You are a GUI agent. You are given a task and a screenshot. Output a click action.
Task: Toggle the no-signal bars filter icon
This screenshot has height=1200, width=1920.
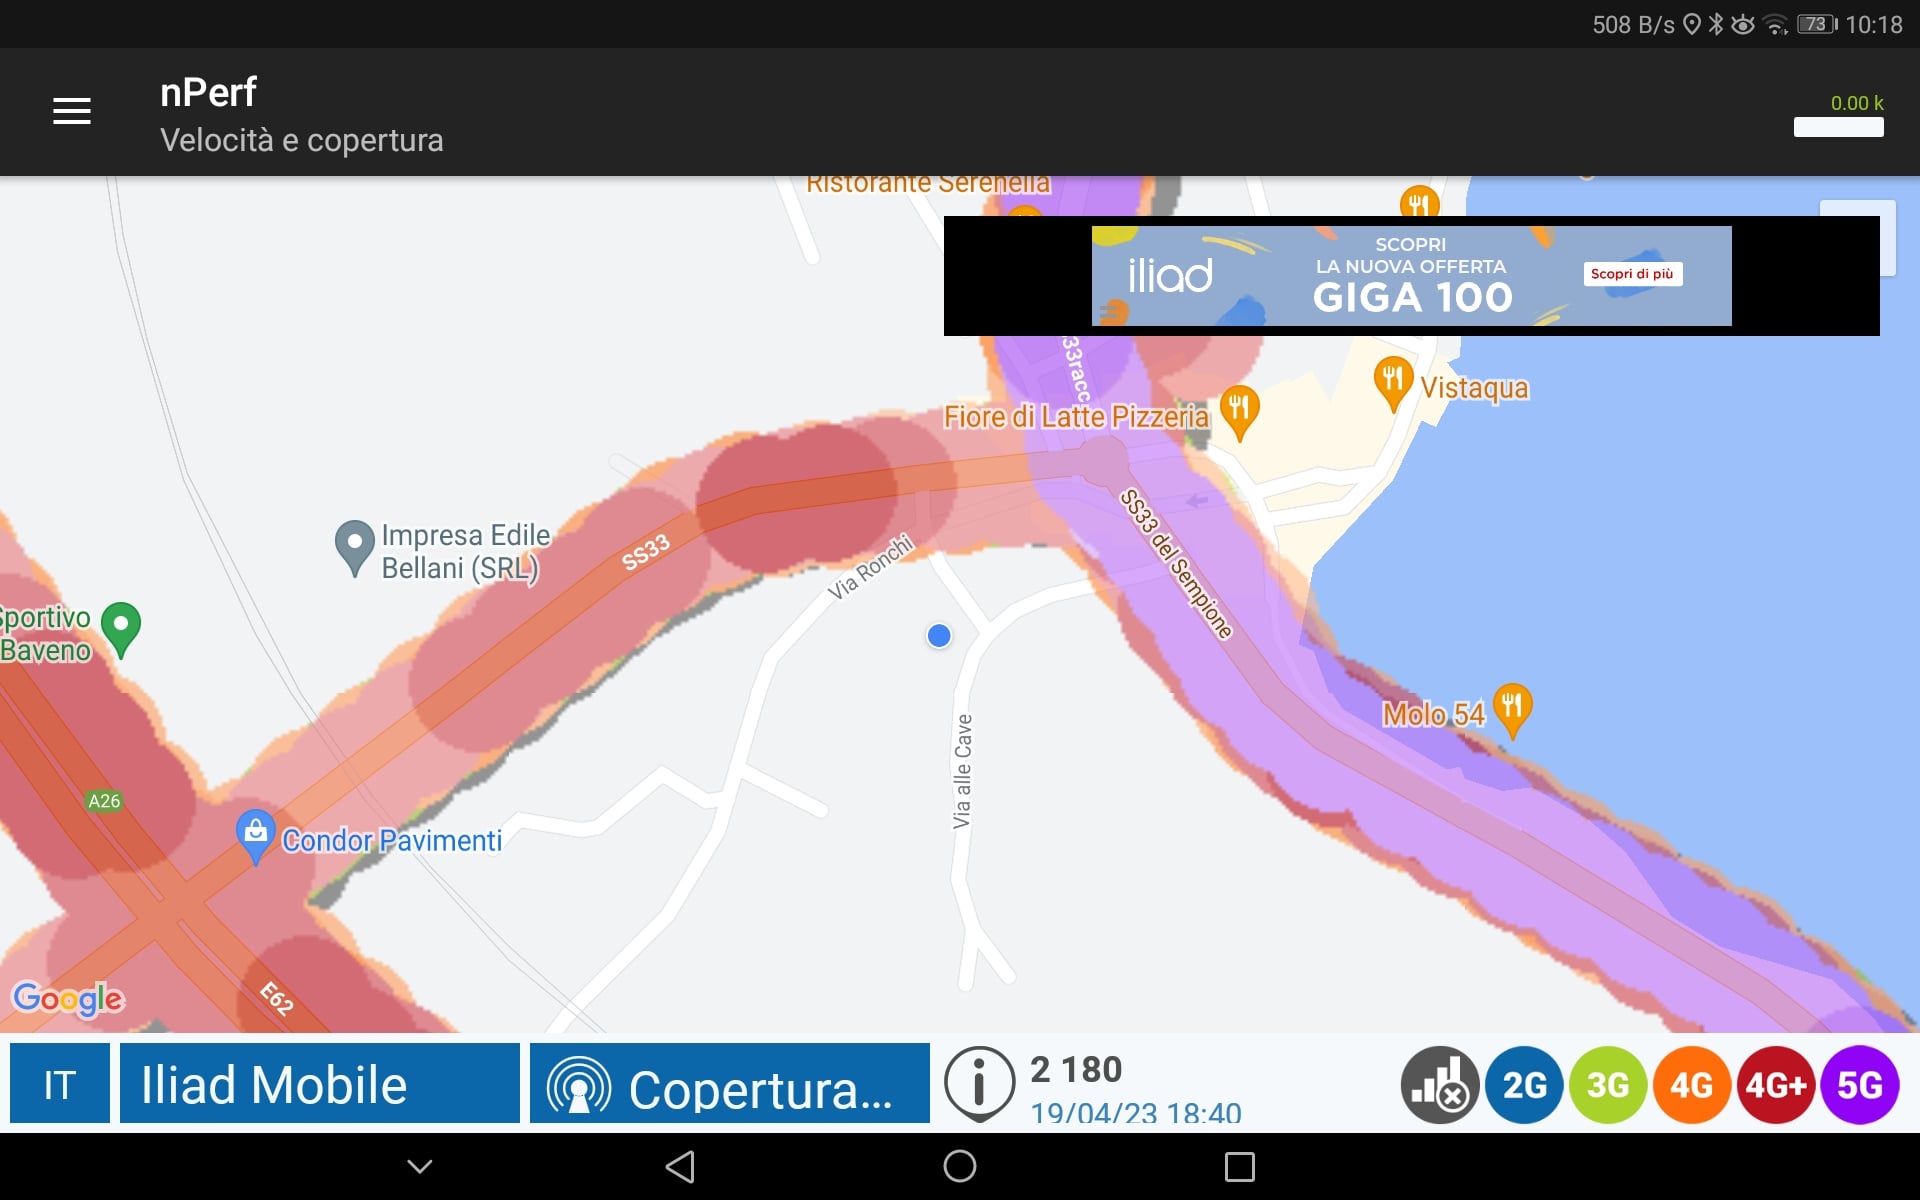coord(1440,1085)
